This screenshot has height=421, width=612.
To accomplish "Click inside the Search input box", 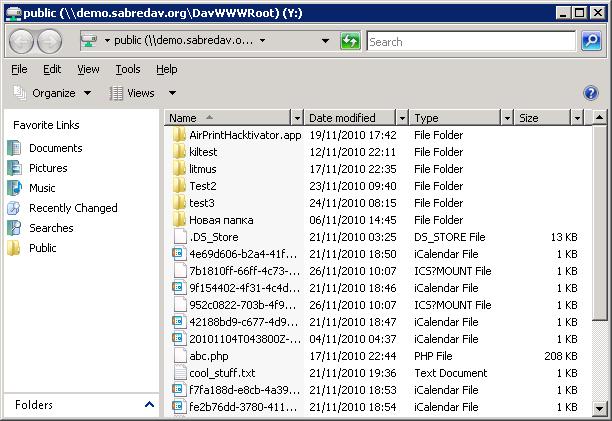I will click(471, 41).
